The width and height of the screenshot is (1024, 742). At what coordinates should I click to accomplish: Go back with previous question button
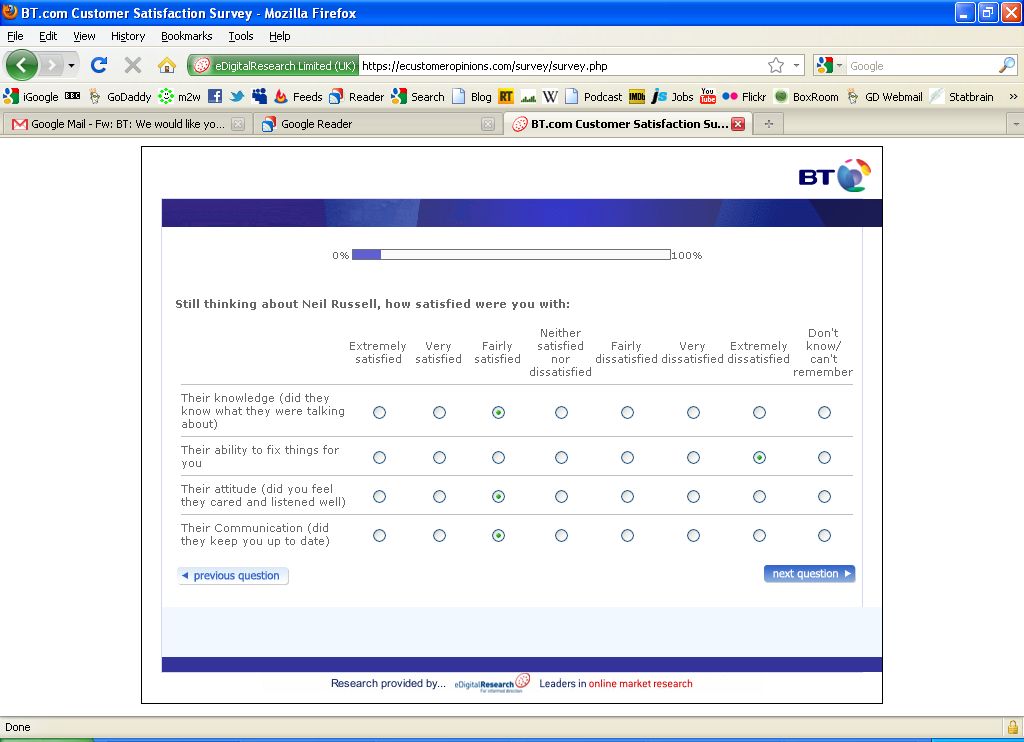tap(233, 576)
